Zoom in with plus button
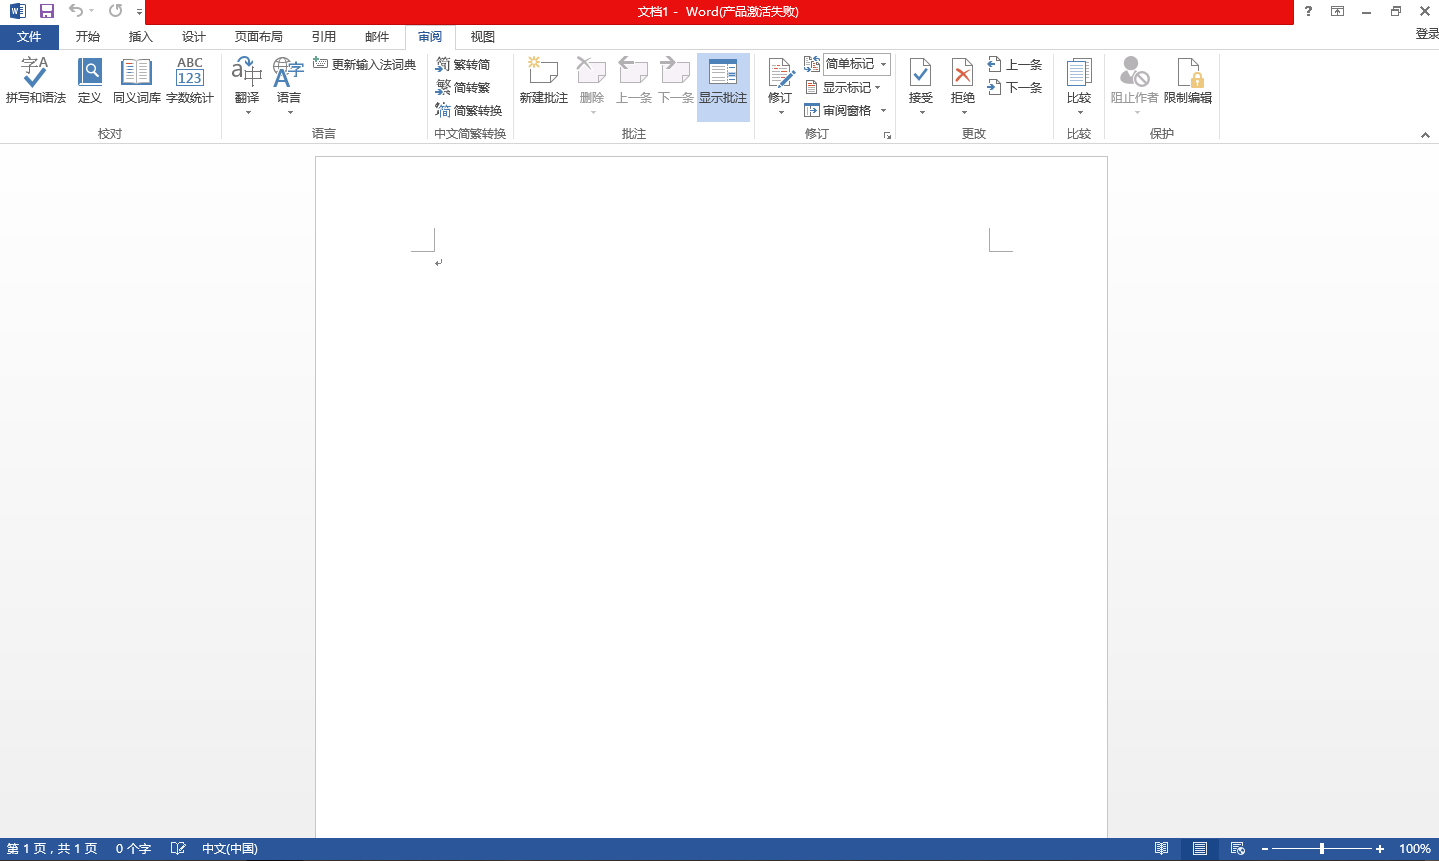The width and height of the screenshot is (1439, 861). pos(1380,849)
